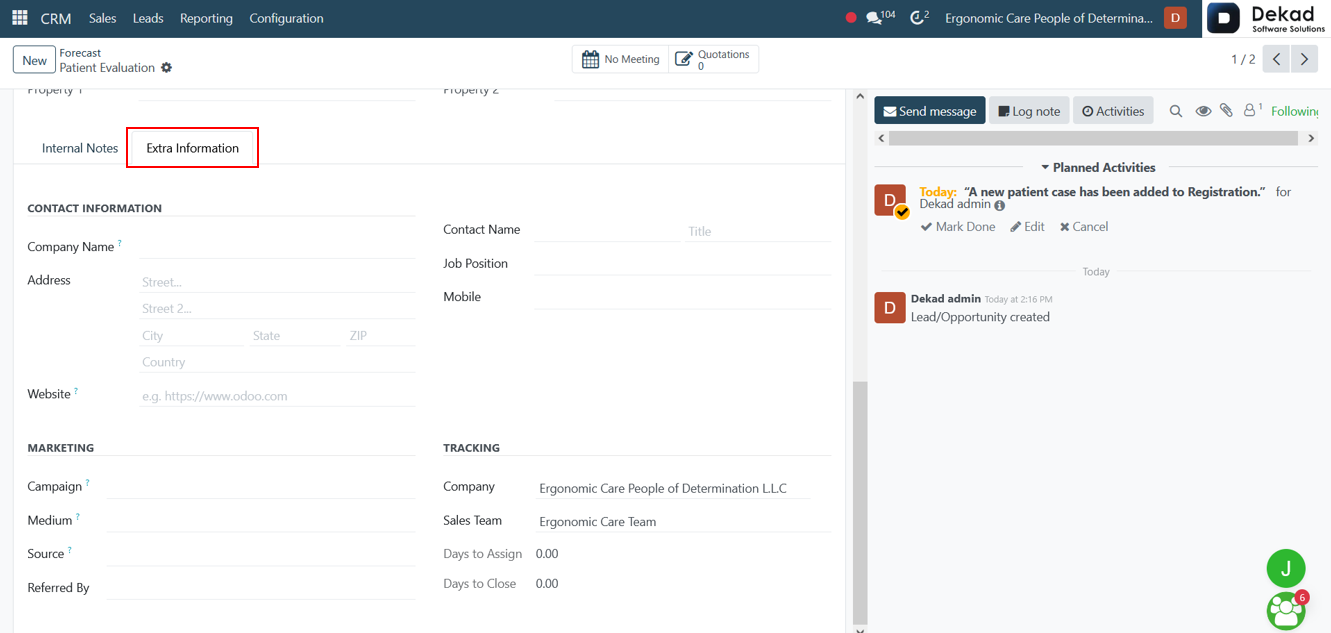
Task: Click the Website input field
Action: click(x=278, y=396)
